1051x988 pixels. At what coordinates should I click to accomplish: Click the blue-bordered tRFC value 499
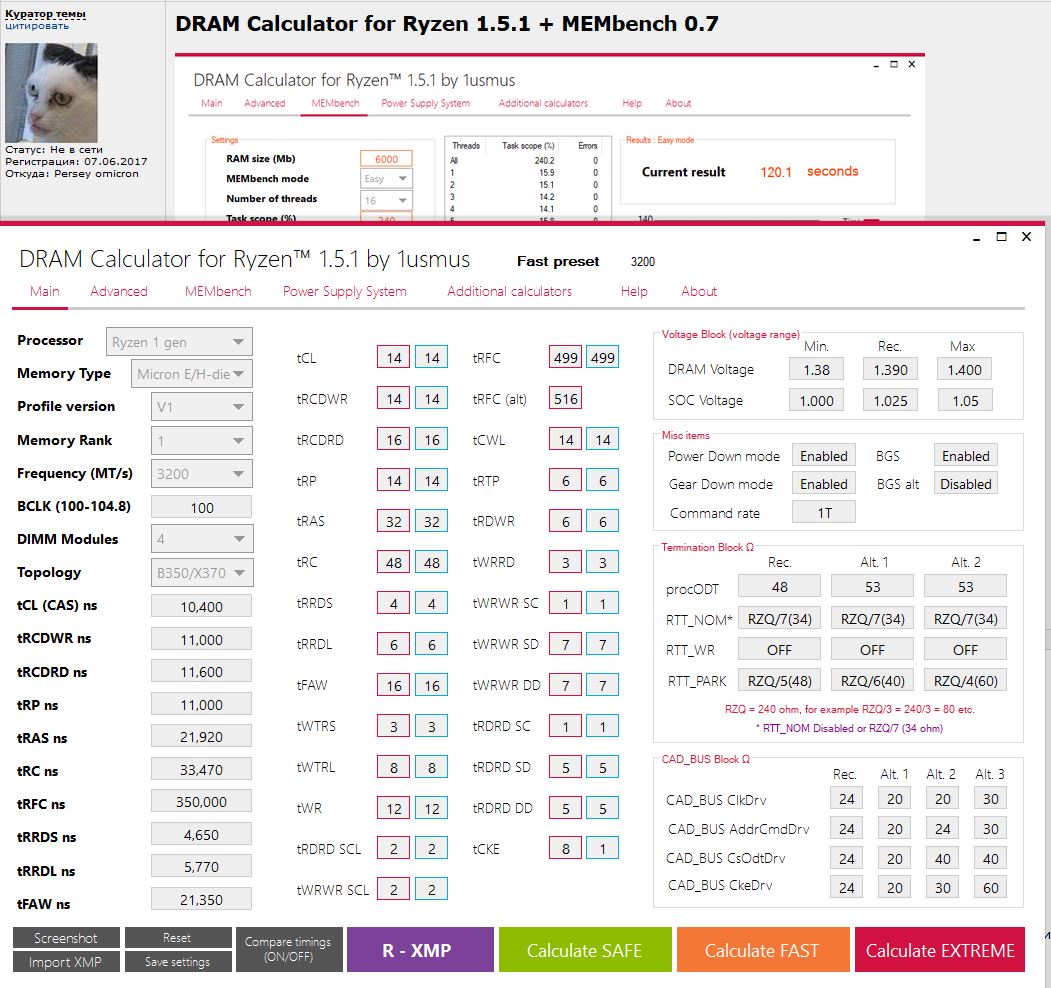(x=603, y=357)
